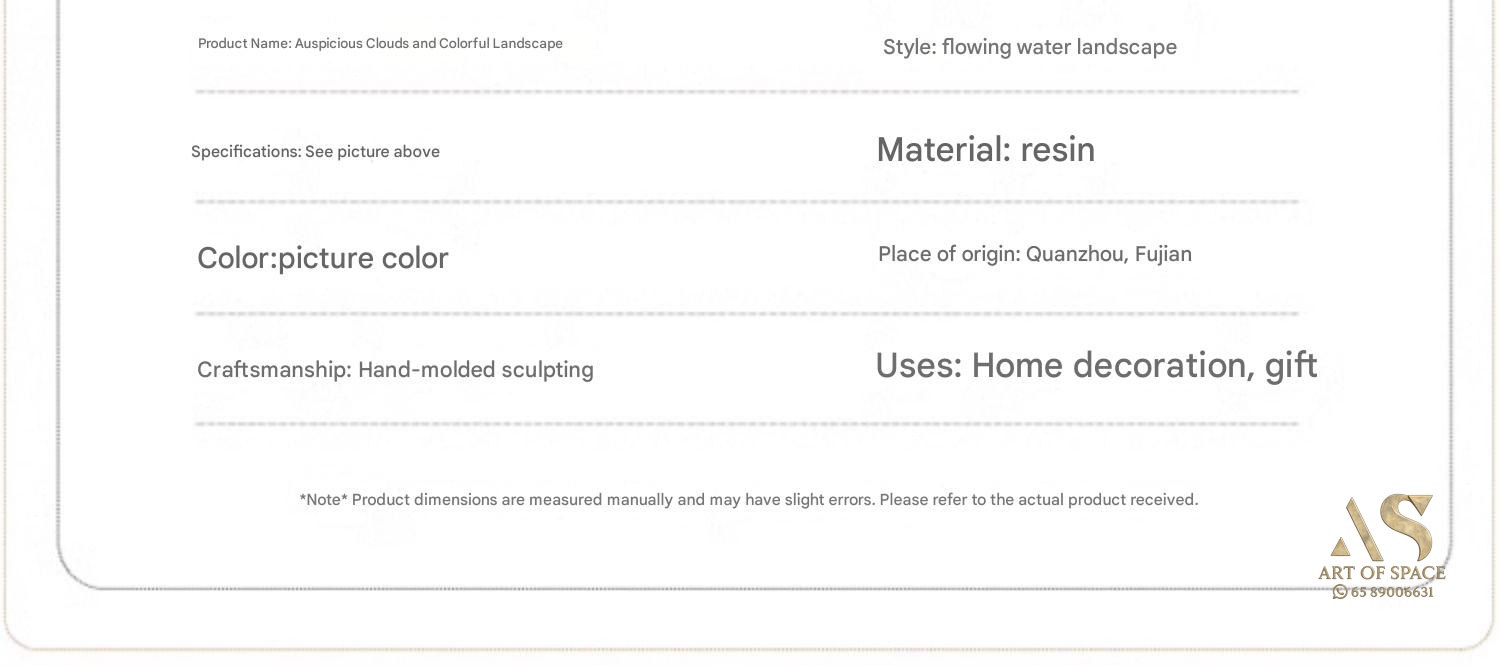Click the 'Style:' label

click(909, 47)
